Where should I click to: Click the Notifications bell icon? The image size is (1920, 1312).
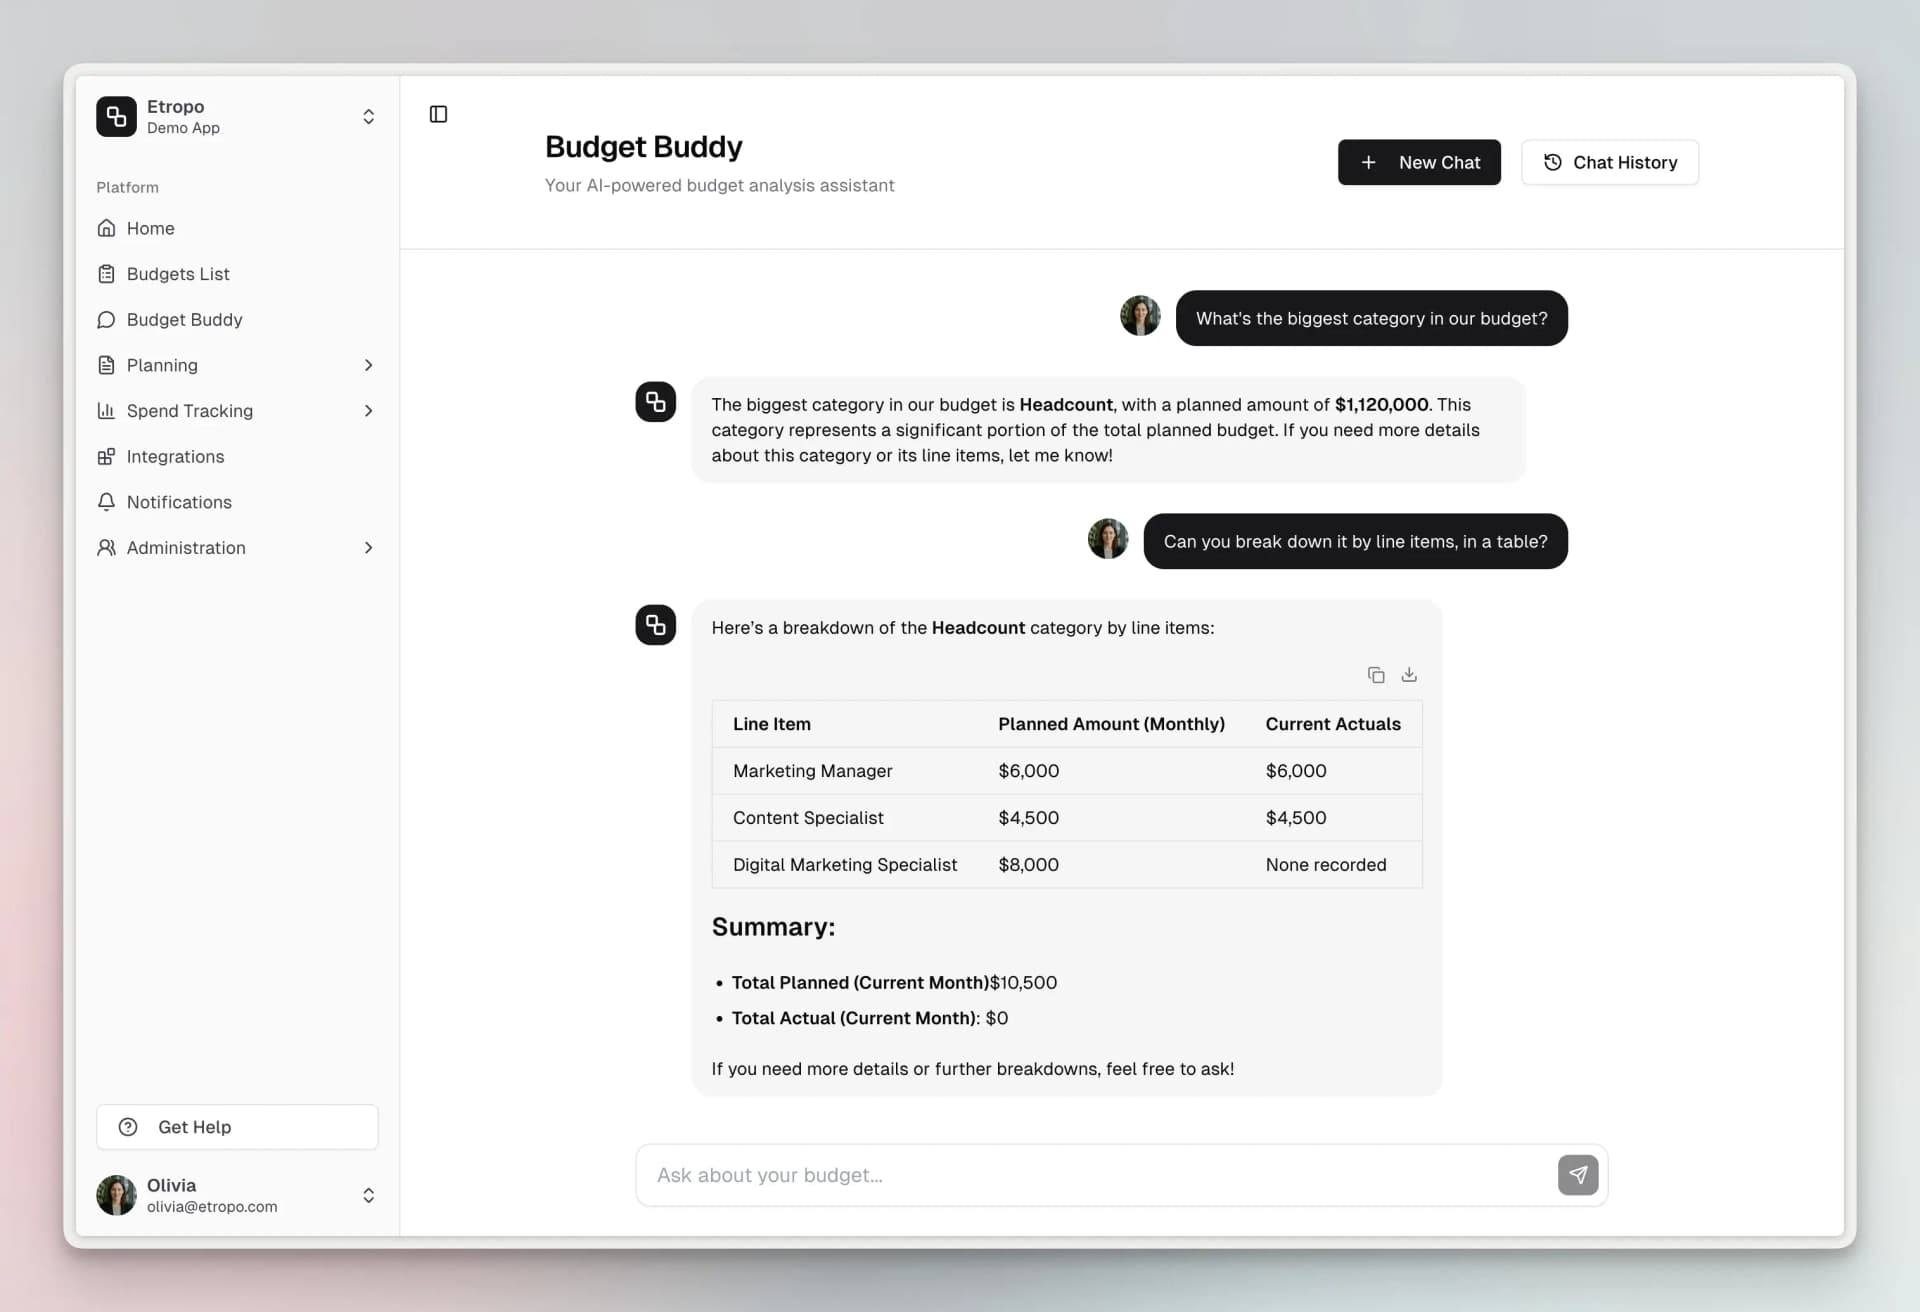(107, 502)
